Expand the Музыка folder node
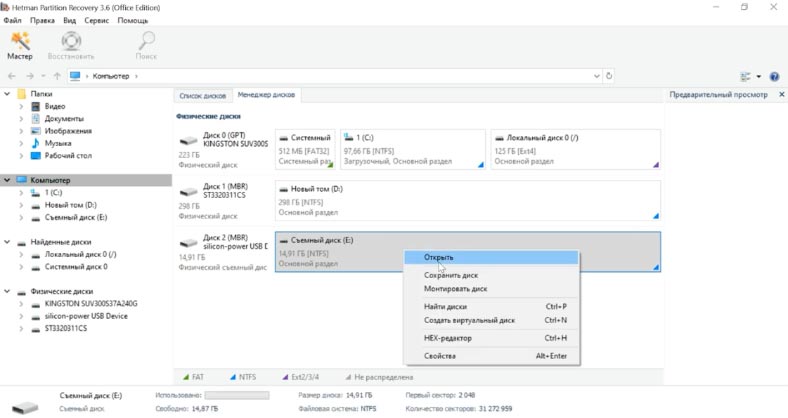 [x=21, y=143]
